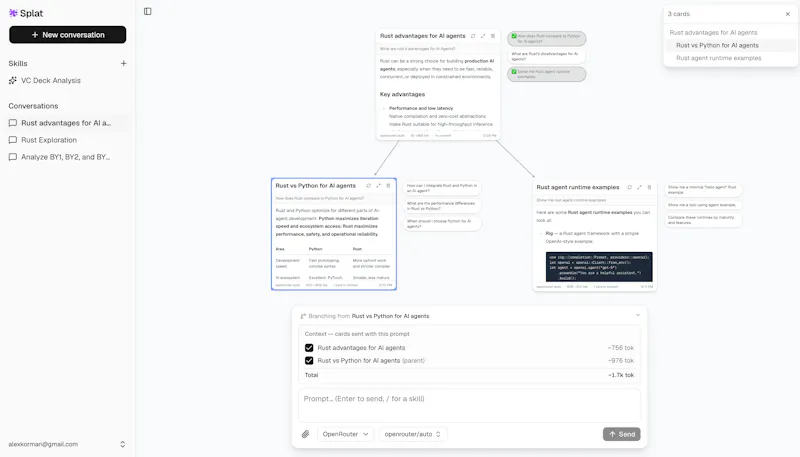Delete the 'Rust vs Python for AI agents' card
800x457 pixels.
coord(388,186)
